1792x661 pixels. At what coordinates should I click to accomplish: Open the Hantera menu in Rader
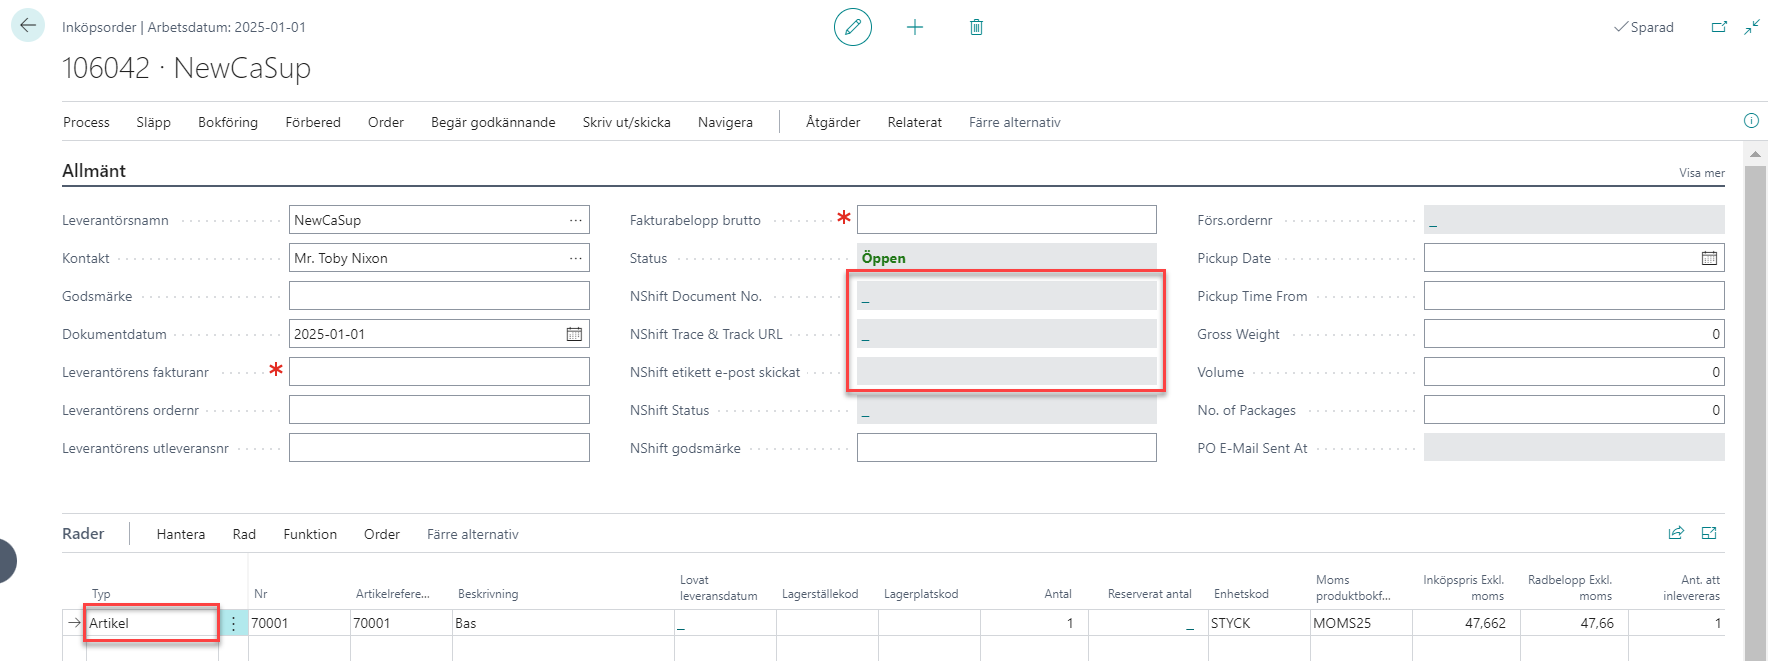tap(181, 534)
